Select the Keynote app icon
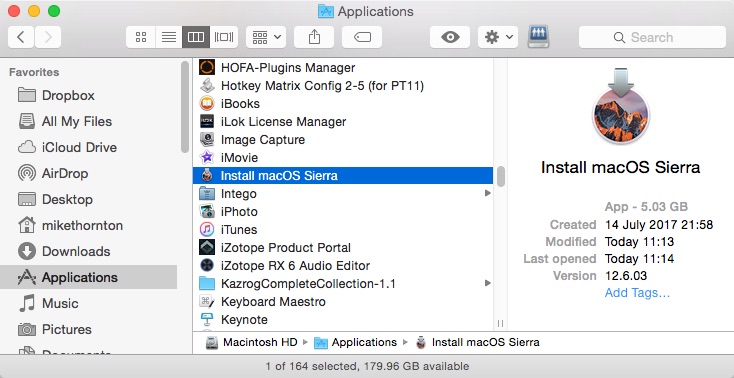734x378 pixels. point(206,319)
